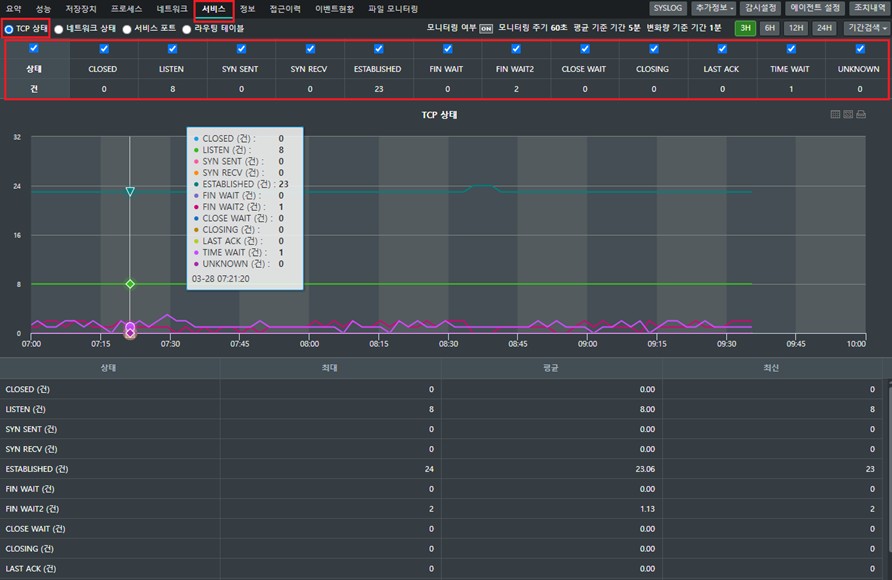
Task: Click the SYSLOG button
Action: 667,8
